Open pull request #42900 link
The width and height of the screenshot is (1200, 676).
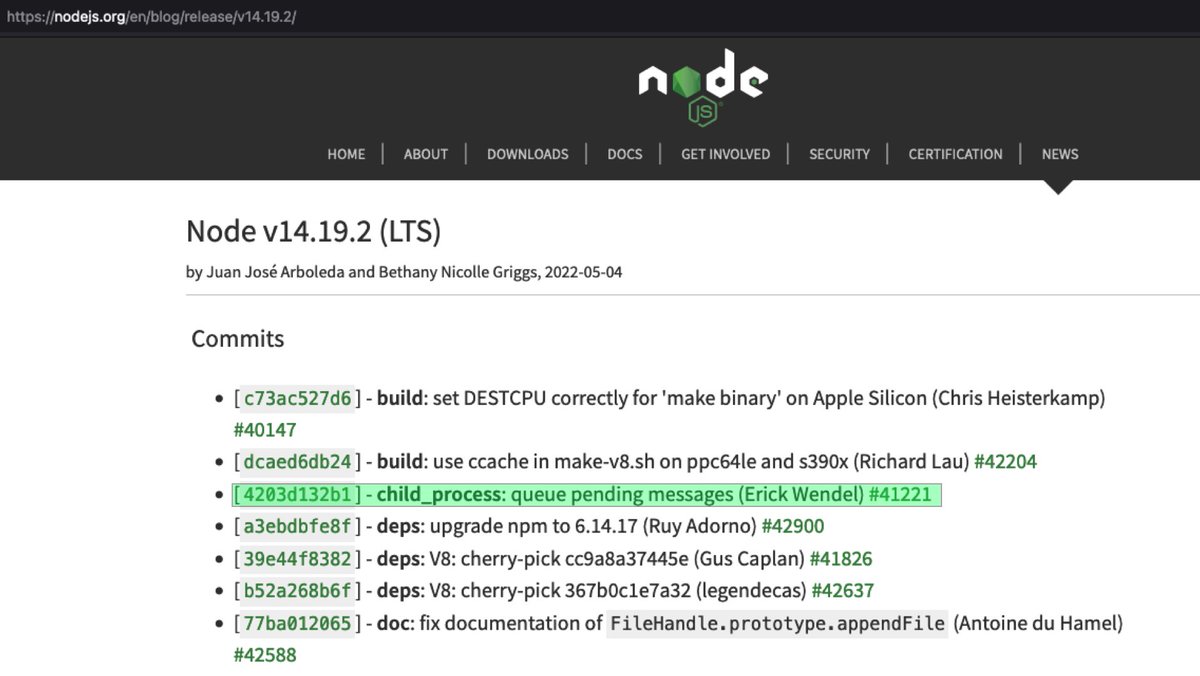(x=793, y=526)
